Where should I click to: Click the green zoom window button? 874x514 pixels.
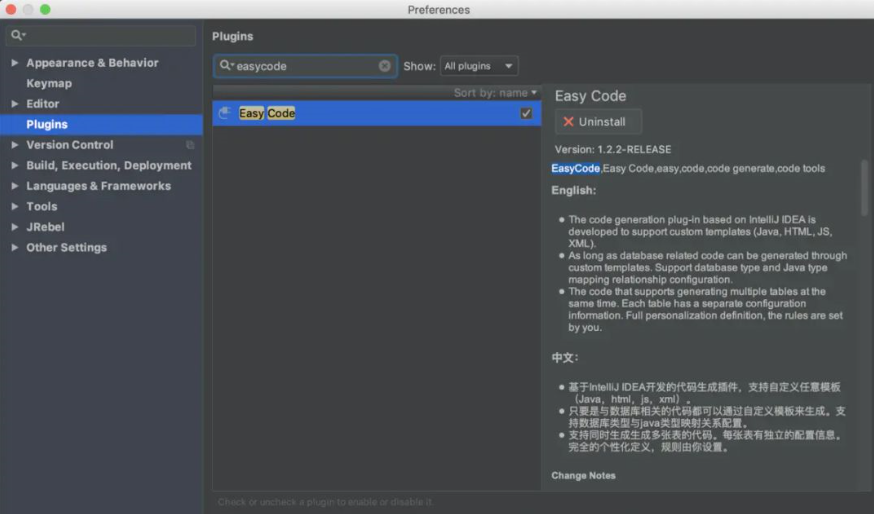(45, 9)
